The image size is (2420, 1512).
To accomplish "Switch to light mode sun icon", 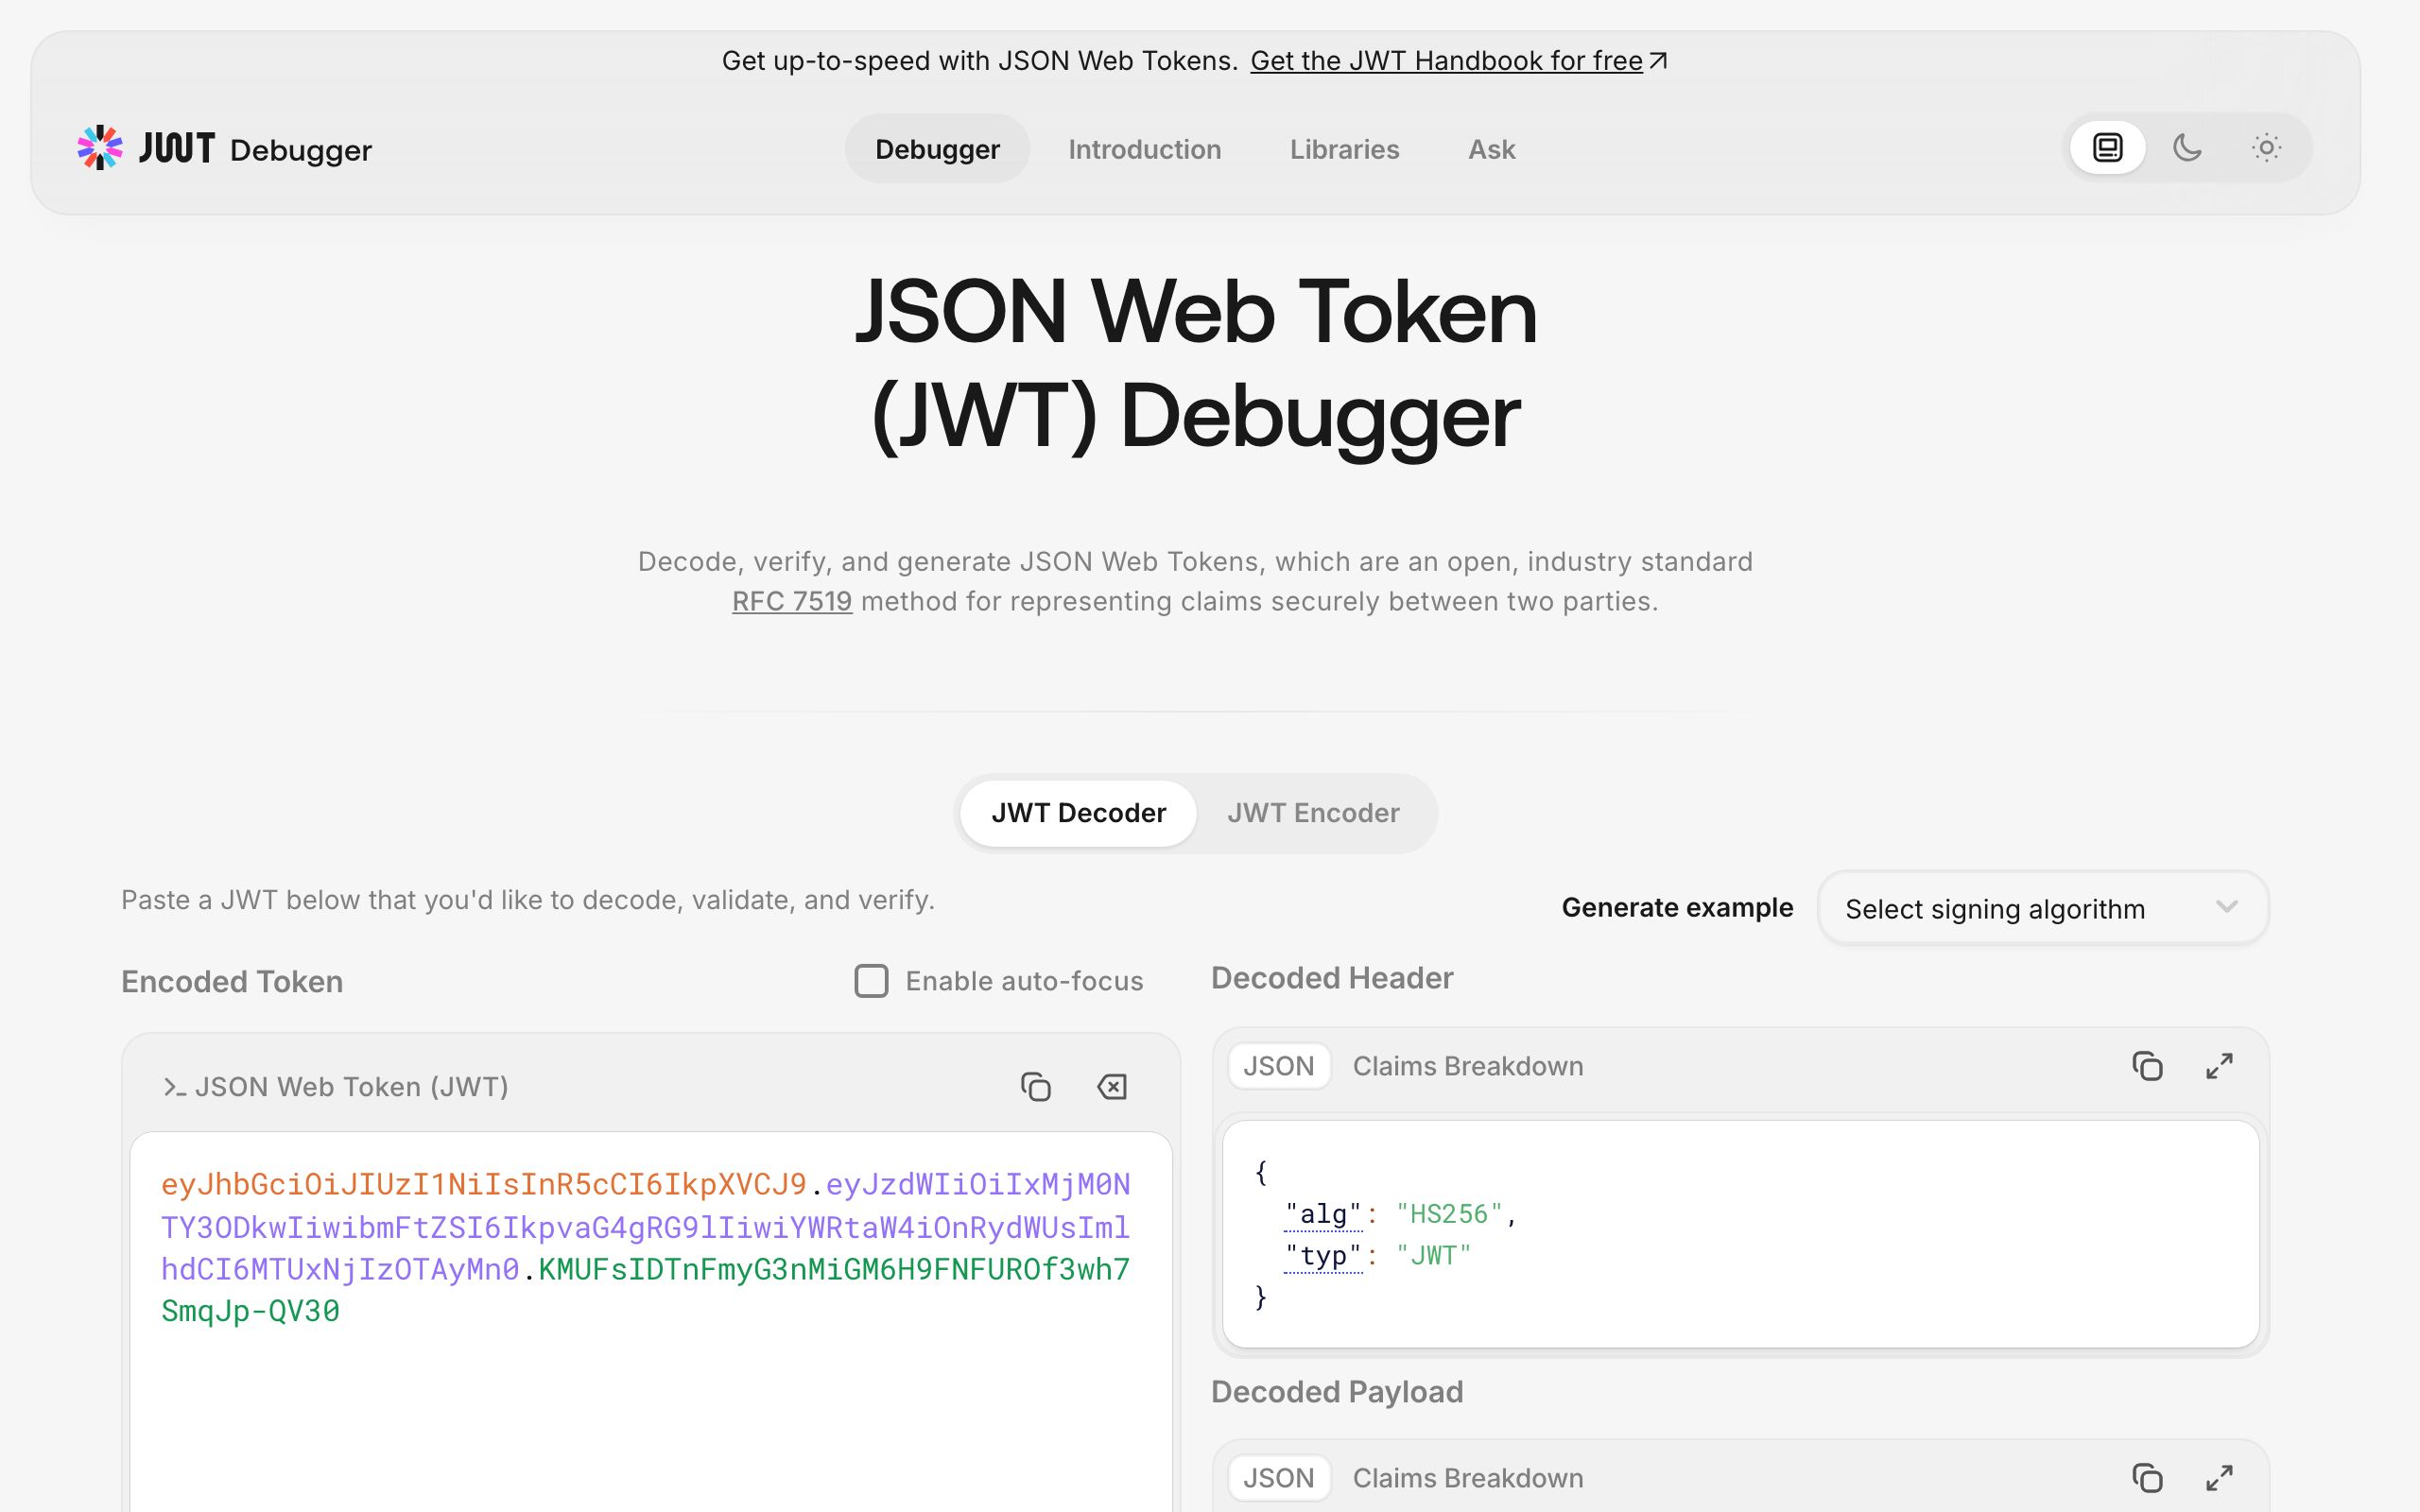I will click(x=2266, y=148).
